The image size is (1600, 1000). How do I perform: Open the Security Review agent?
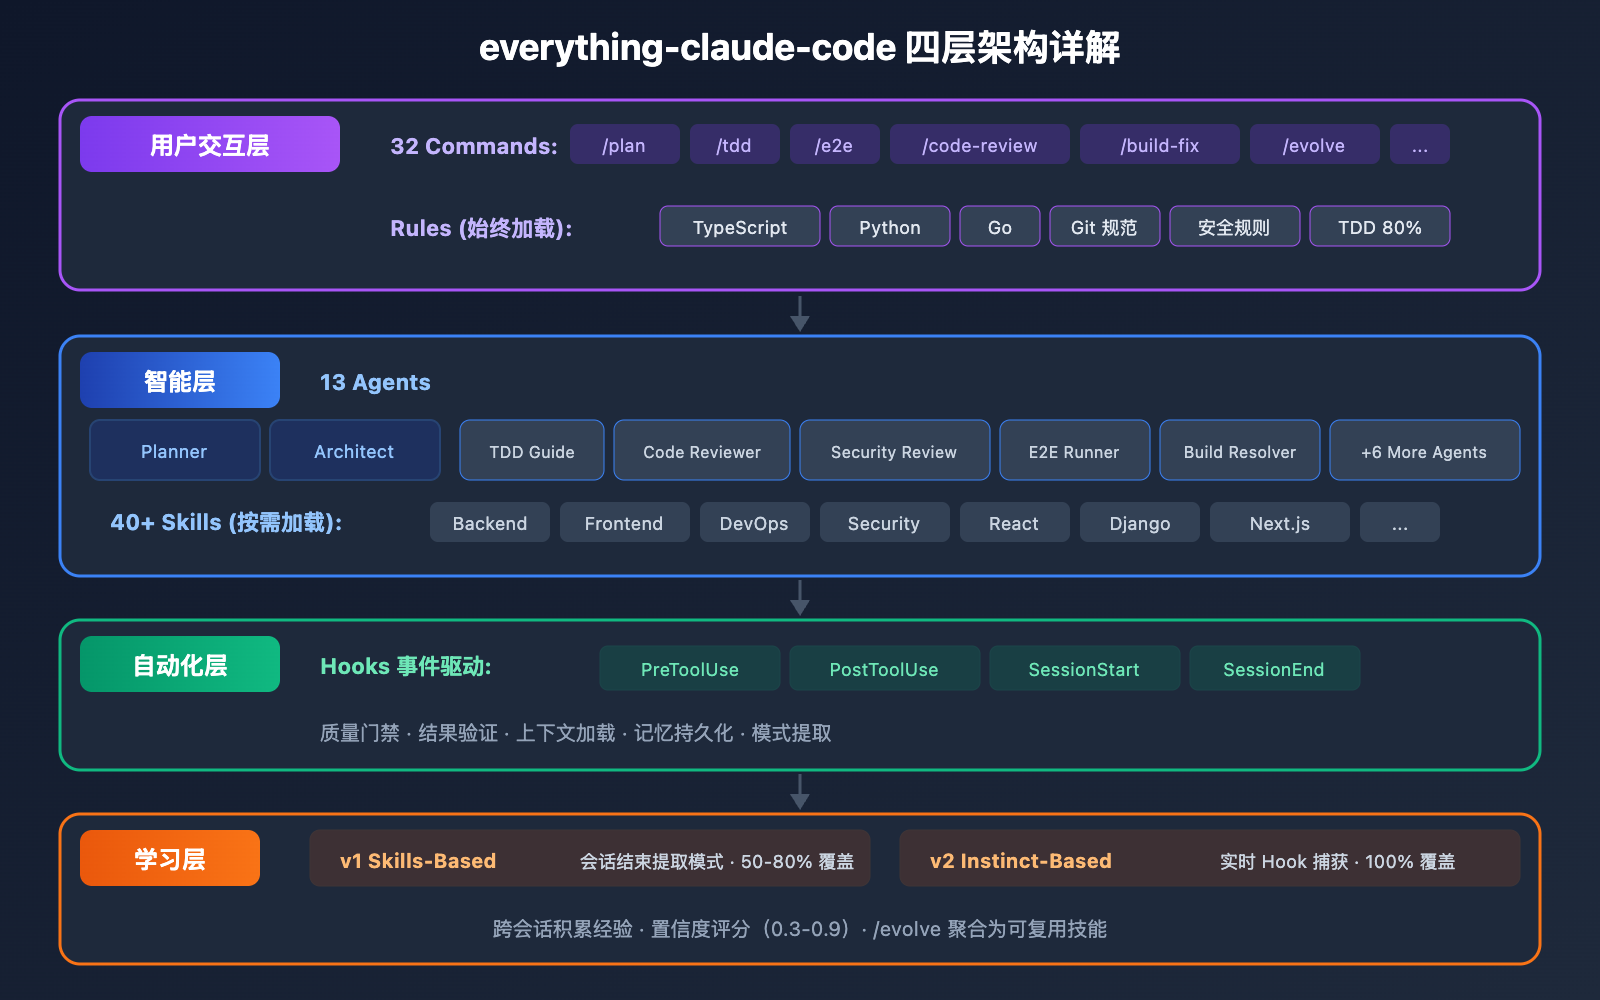click(x=894, y=450)
